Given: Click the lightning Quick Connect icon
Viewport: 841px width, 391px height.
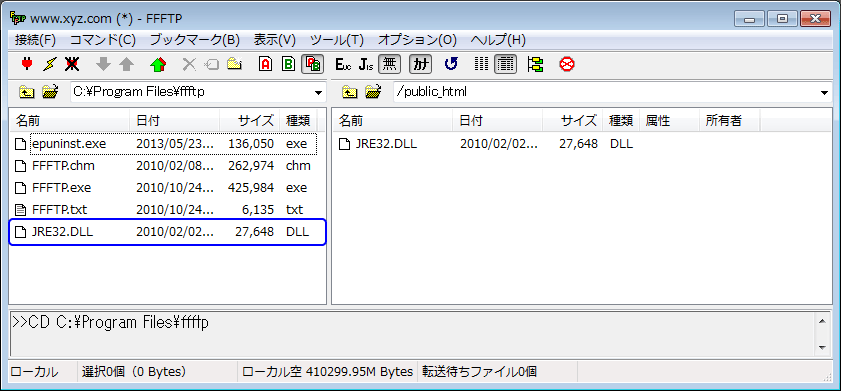Looking at the screenshot, I should [x=49, y=65].
